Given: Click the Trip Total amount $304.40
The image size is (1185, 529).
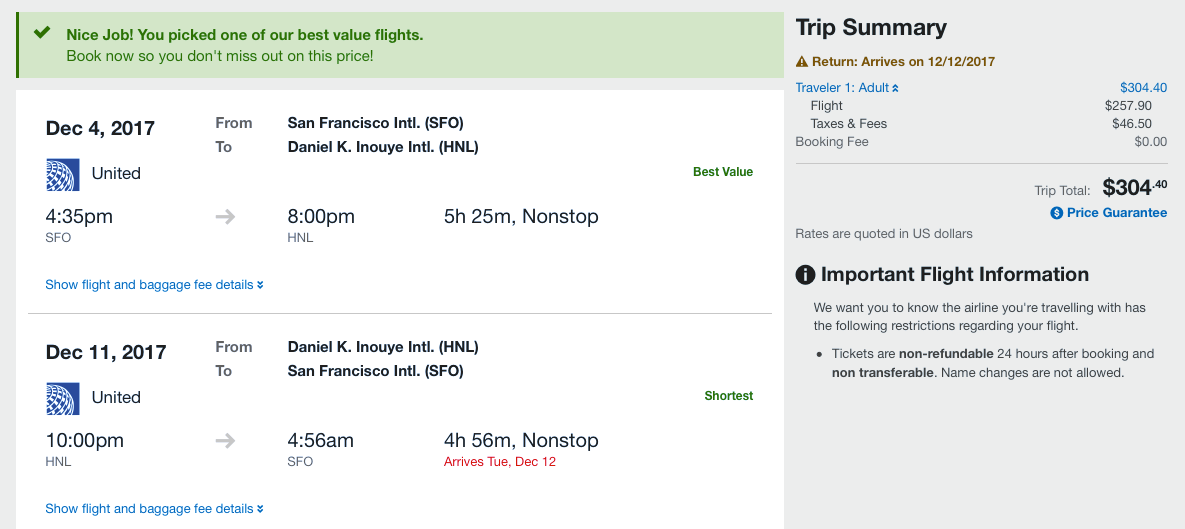Looking at the screenshot, I should click(x=1134, y=187).
